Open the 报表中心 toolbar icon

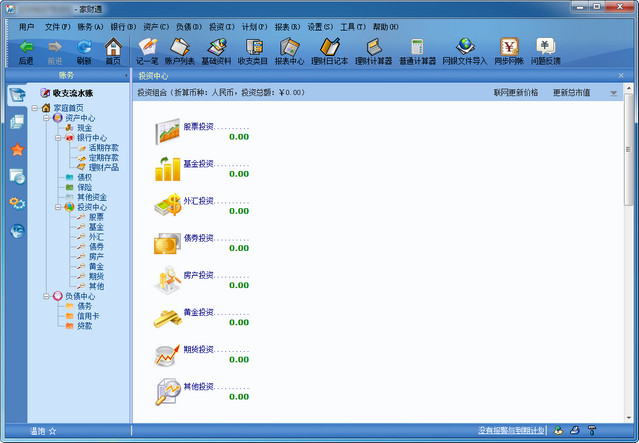tap(289, 50)
